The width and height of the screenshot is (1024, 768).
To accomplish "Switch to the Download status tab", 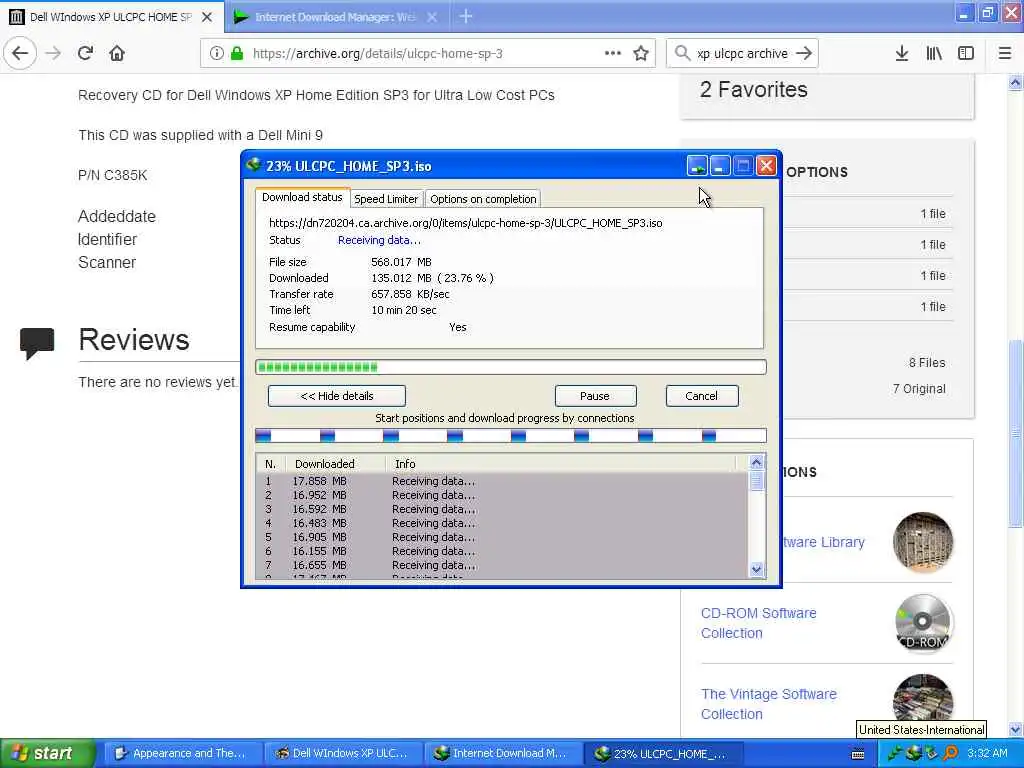I will click(302, 197).
